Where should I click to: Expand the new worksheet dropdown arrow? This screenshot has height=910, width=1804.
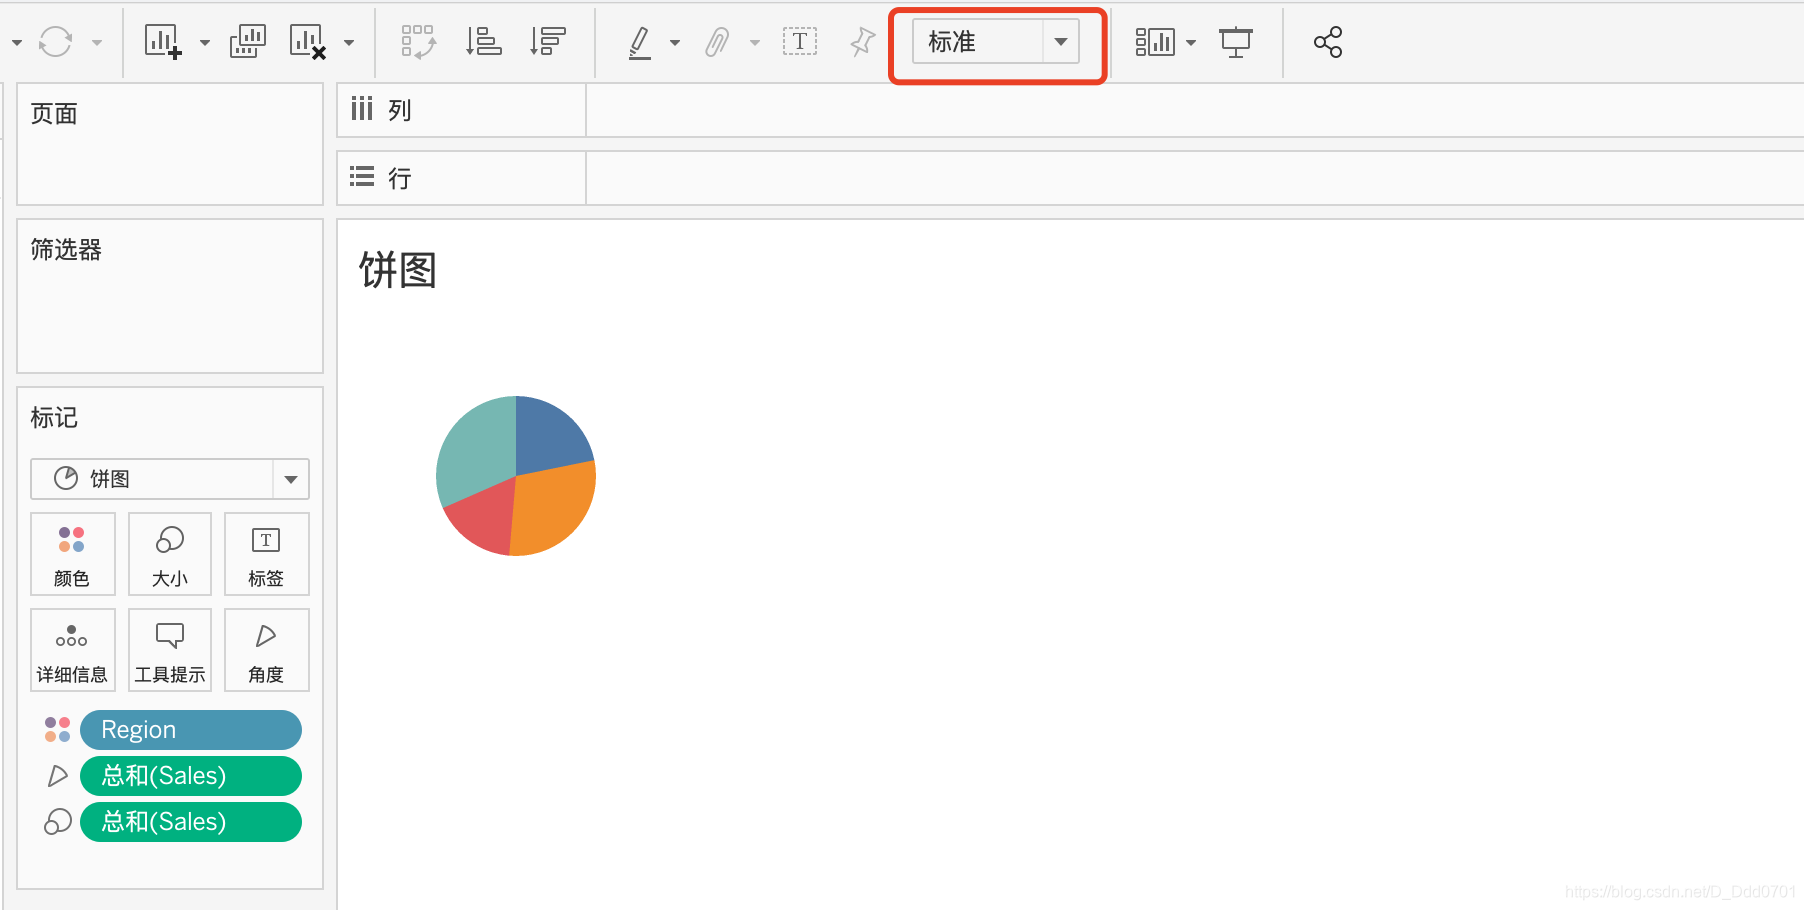point(205,43)
